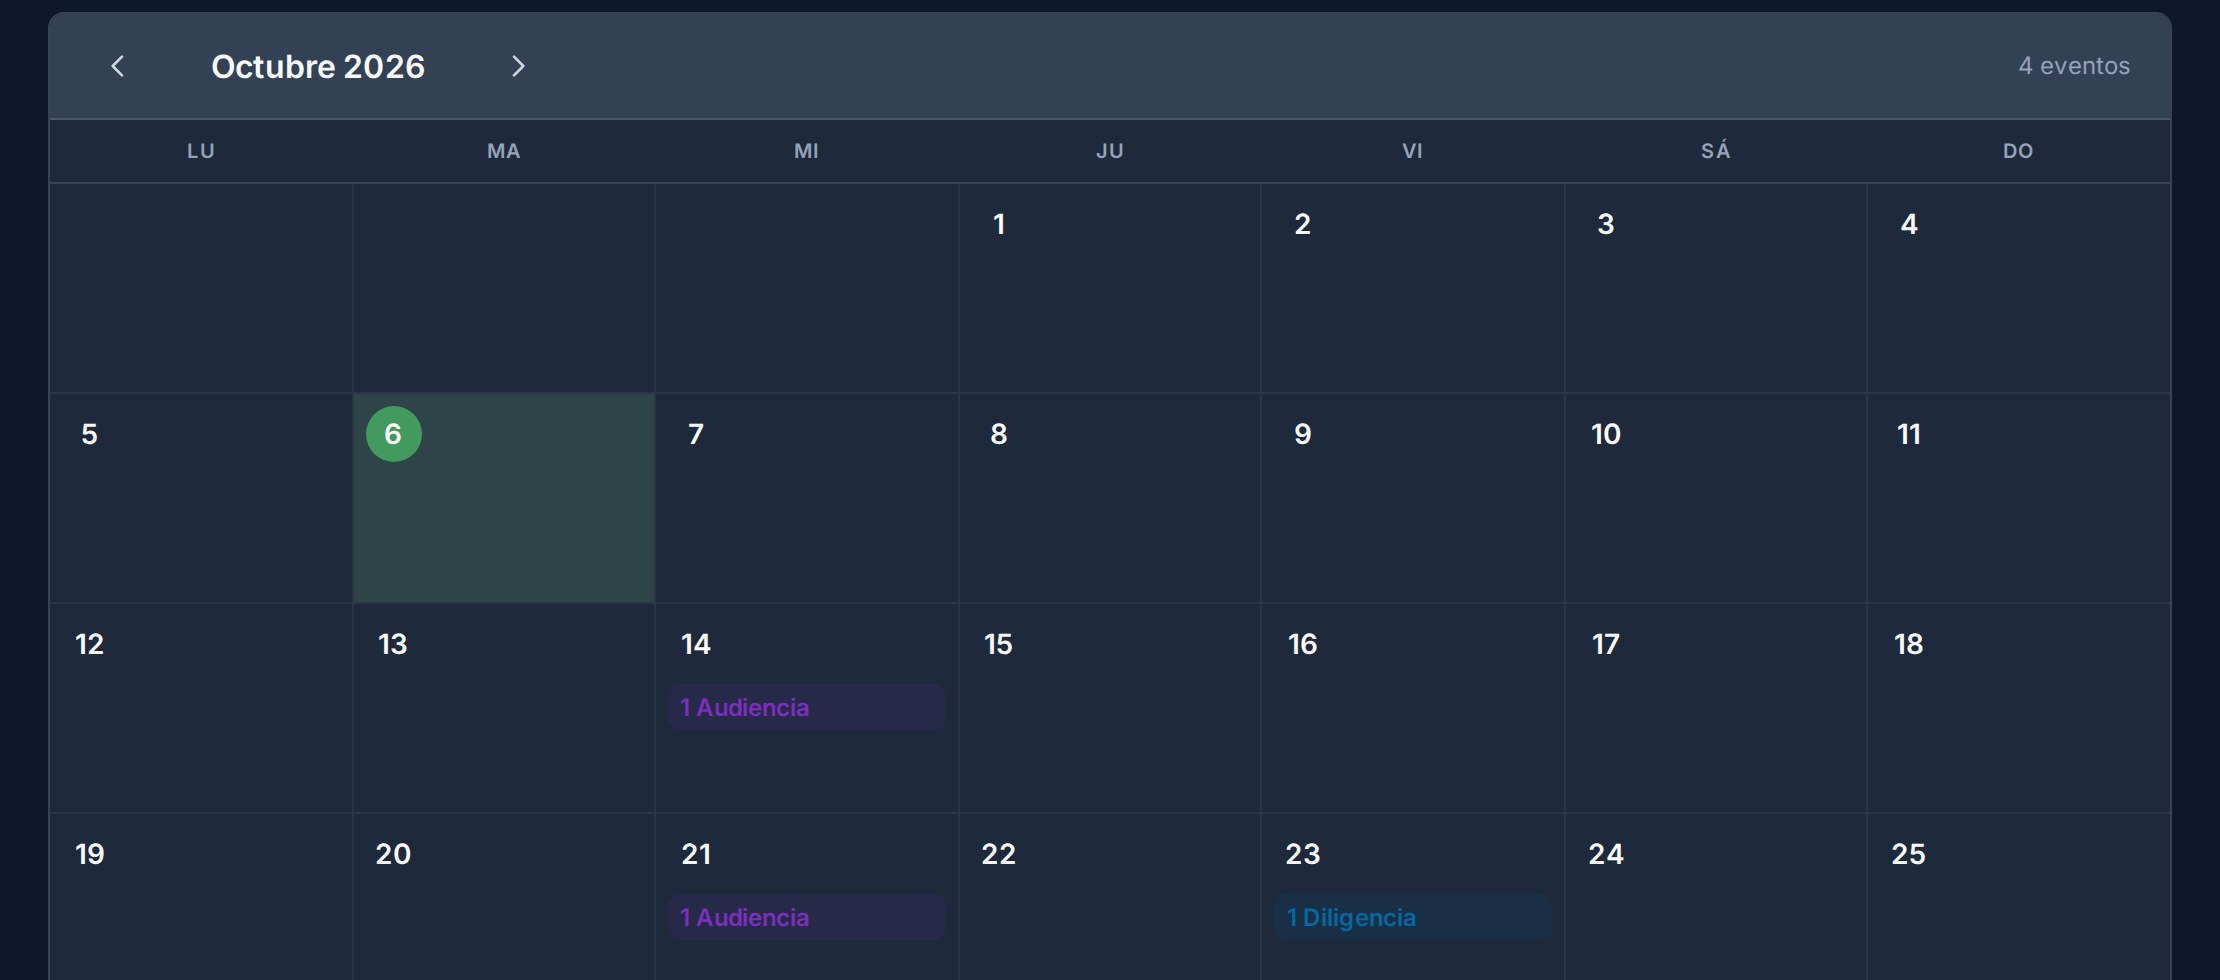Click the VI weekday header
This screenshot has height=980, width=2220.
[1412, 151]
